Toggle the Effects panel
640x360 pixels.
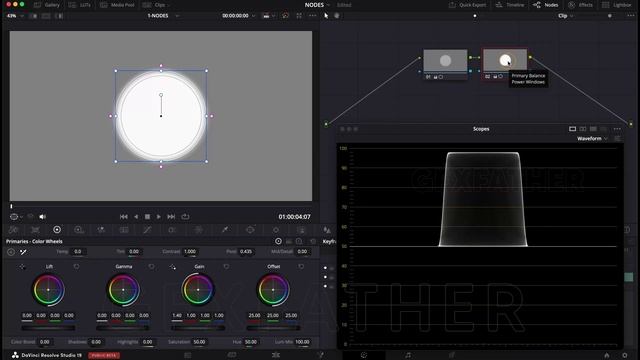580,5
